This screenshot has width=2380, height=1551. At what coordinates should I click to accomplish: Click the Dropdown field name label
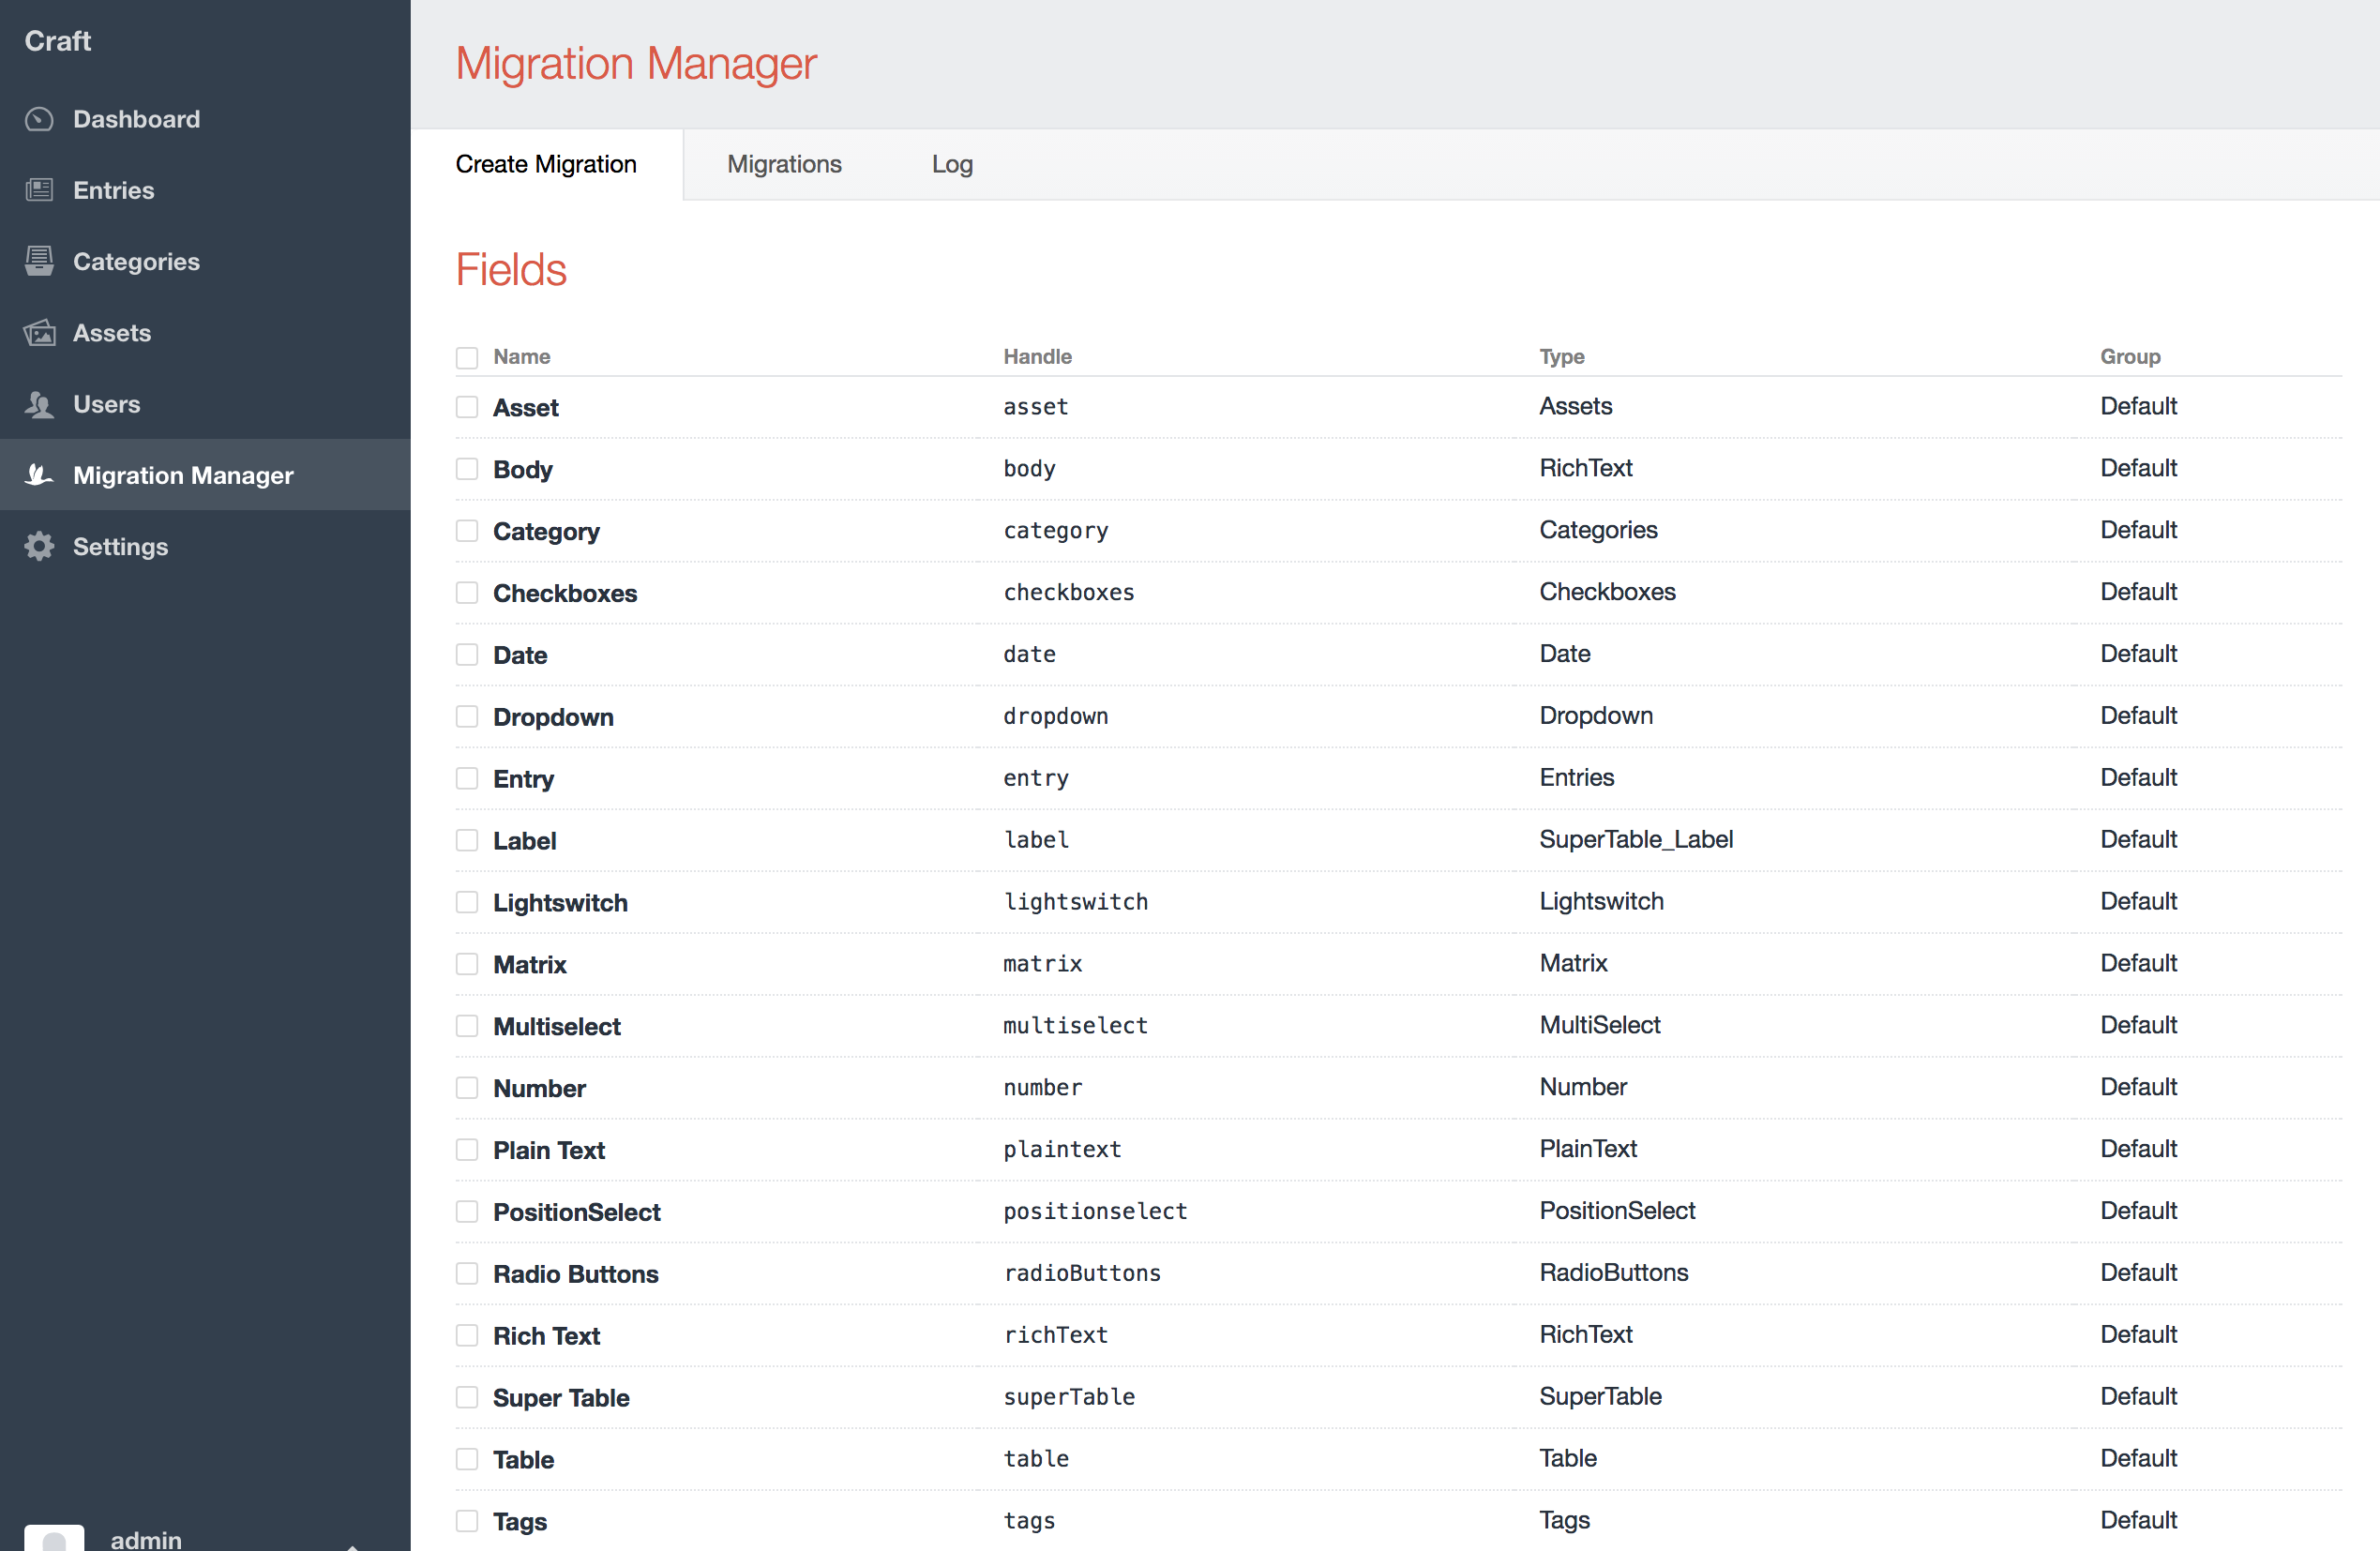tap(553, 717)
